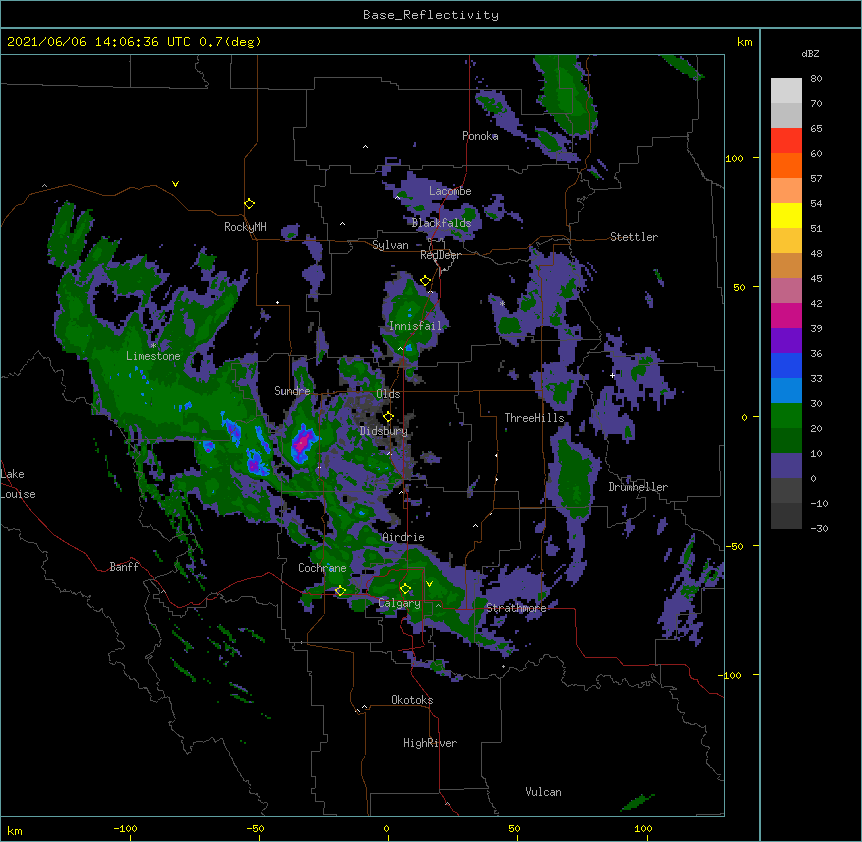Image resolution: width=862 pixels, height=842 pixels.
Task: Select the asterisk marker above Limestone label
Action: pos(153,346)
